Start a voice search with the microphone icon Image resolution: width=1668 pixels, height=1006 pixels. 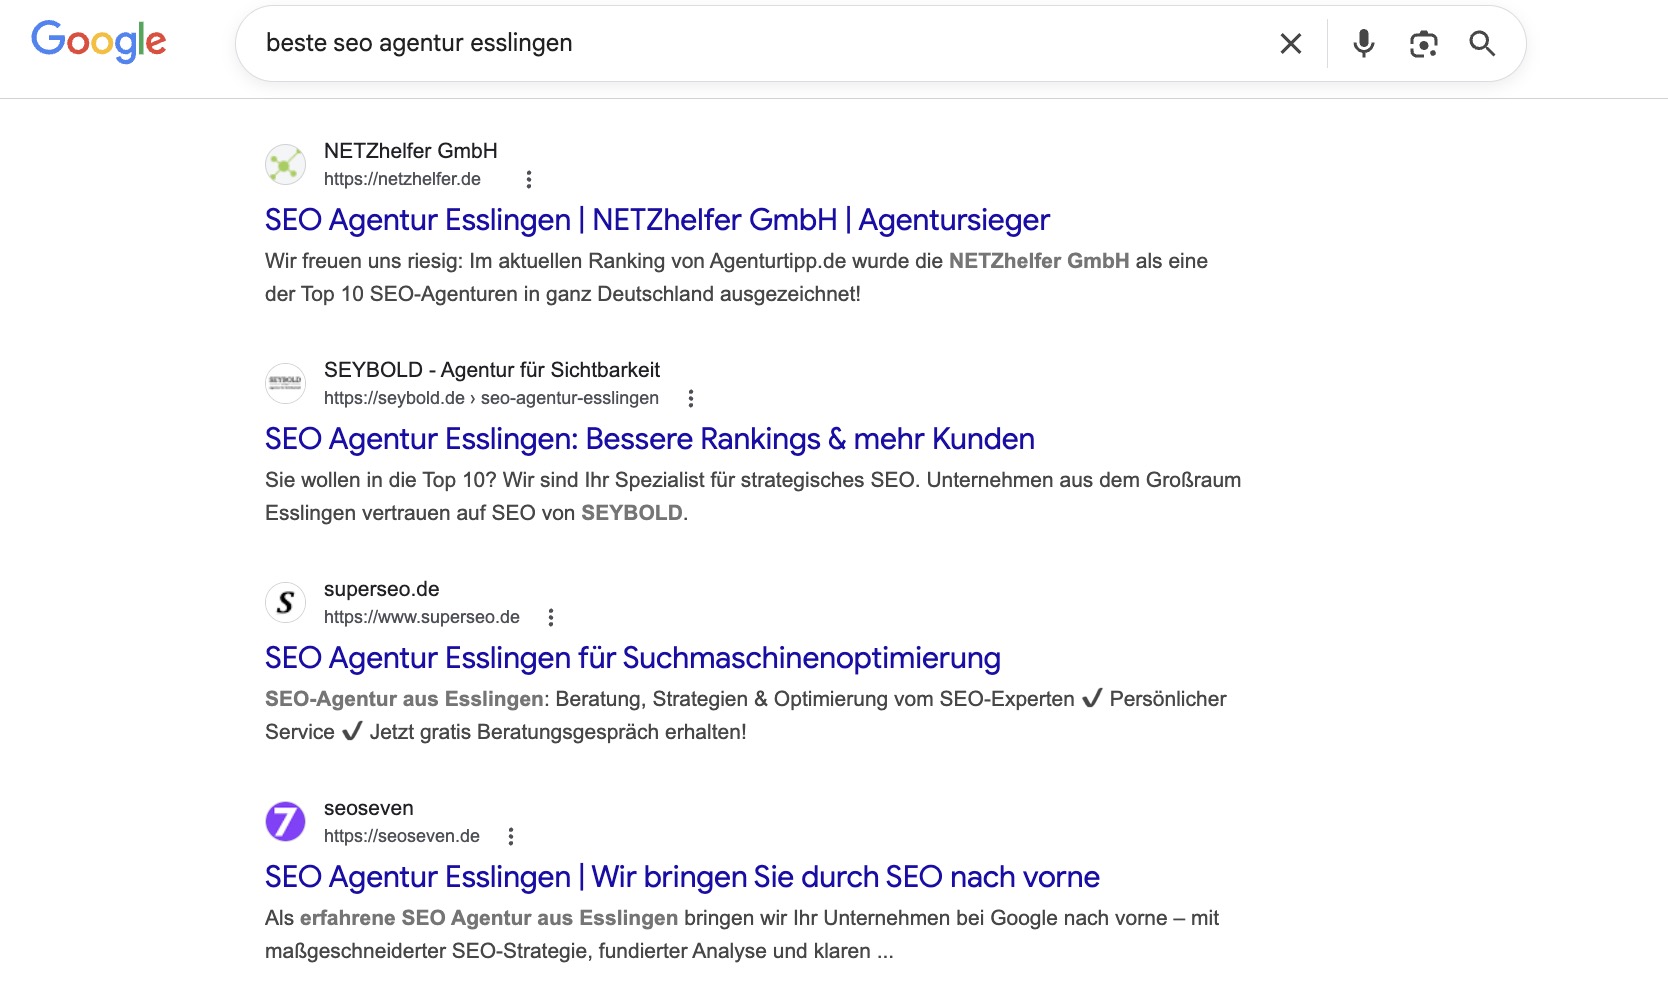point(1362,43)
